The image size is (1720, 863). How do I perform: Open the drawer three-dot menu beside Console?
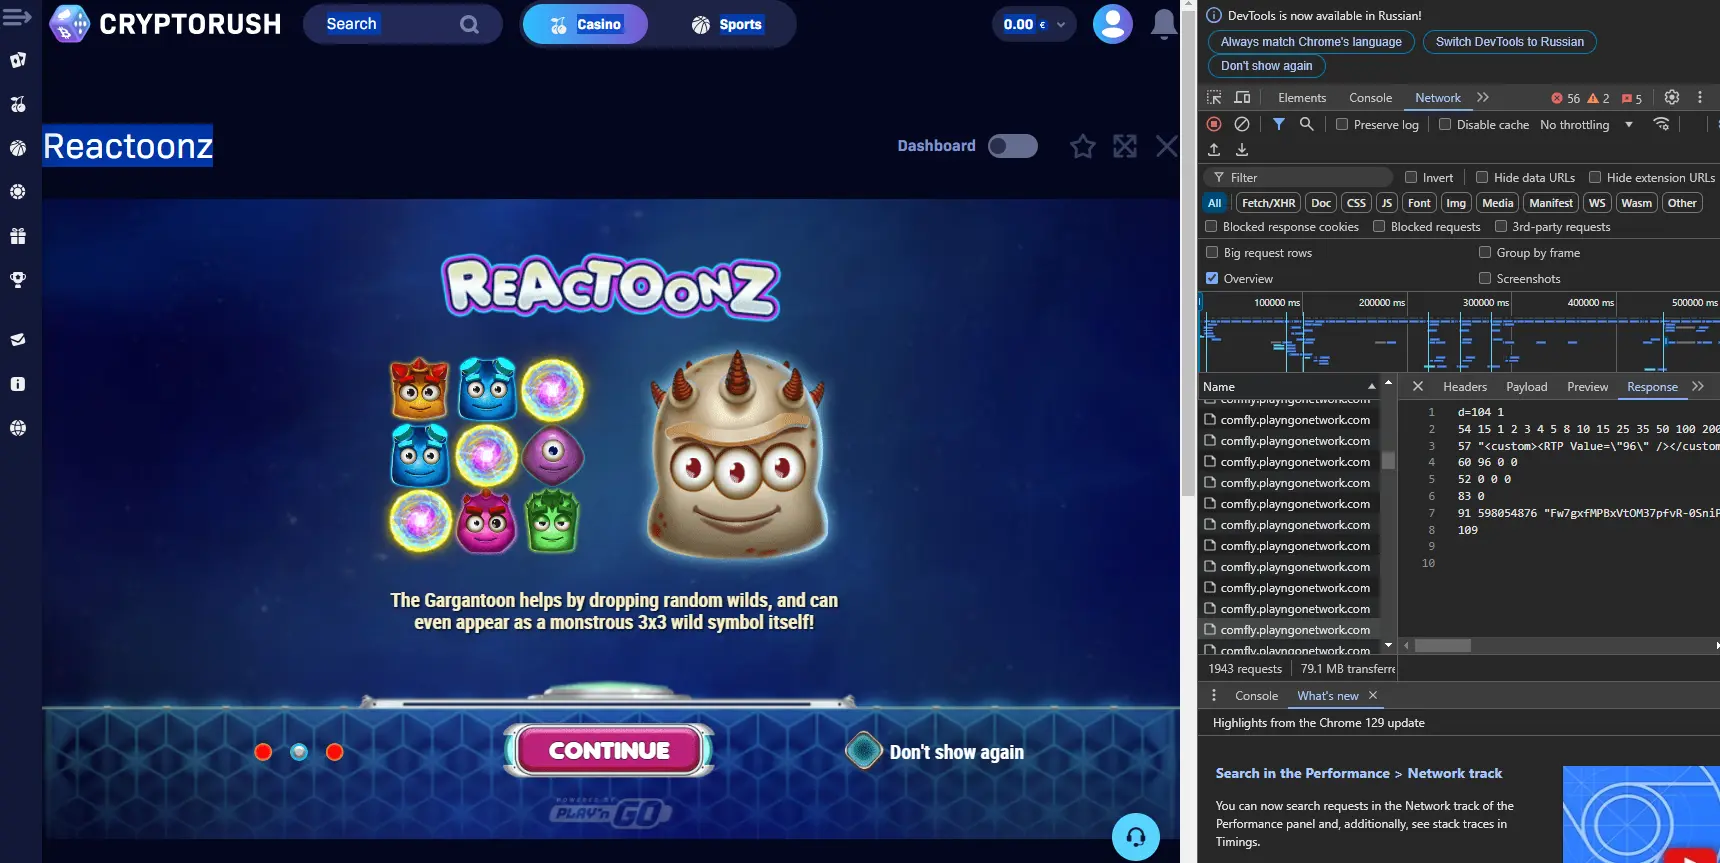pos(1214,695)
